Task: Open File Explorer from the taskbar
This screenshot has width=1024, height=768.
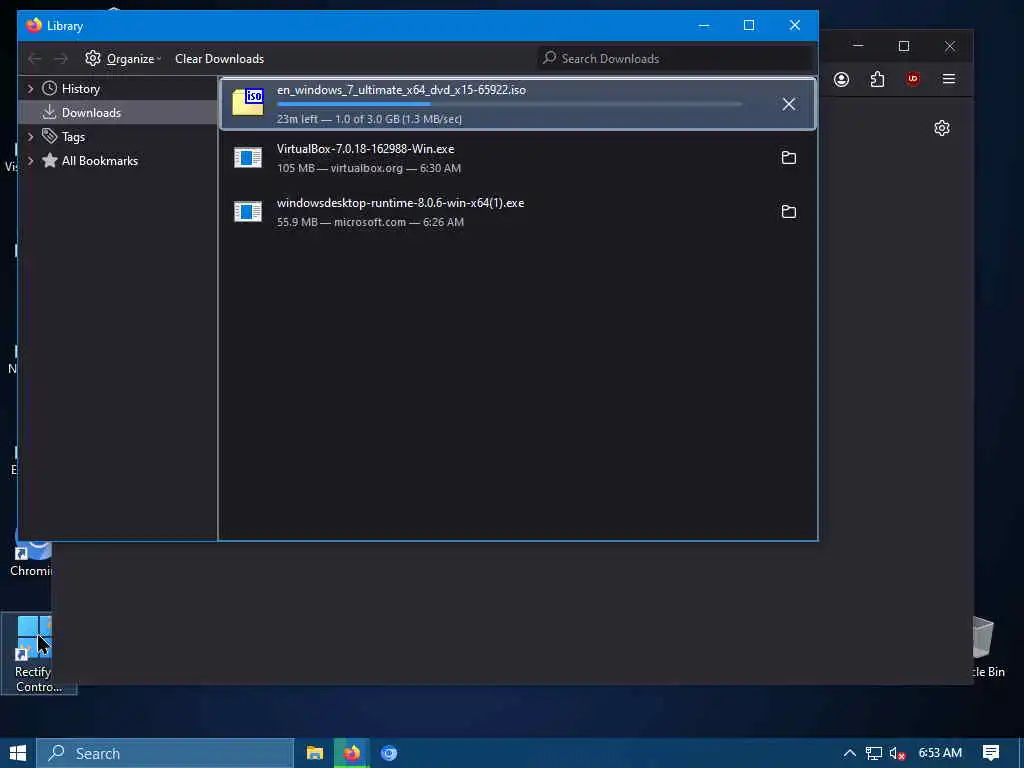Action: click(315, 753)
